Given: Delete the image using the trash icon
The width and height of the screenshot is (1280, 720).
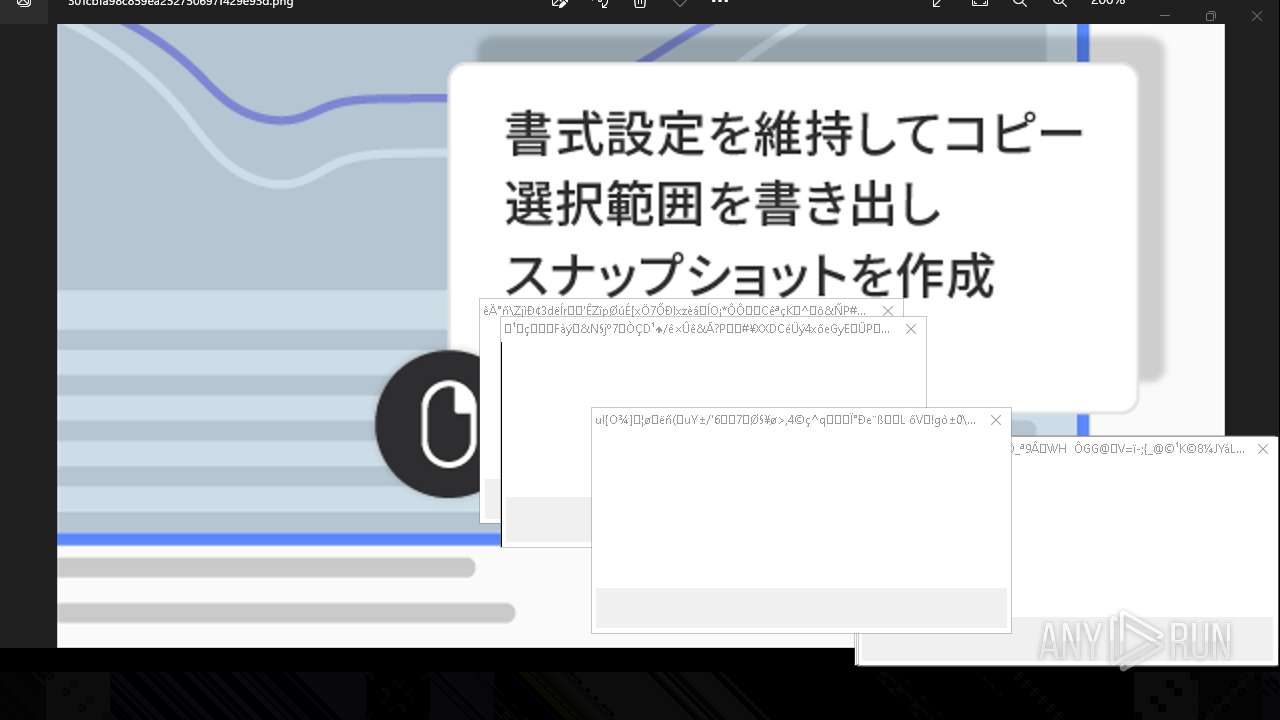Looking at the screenshot, I should click(x=640, y=3).
